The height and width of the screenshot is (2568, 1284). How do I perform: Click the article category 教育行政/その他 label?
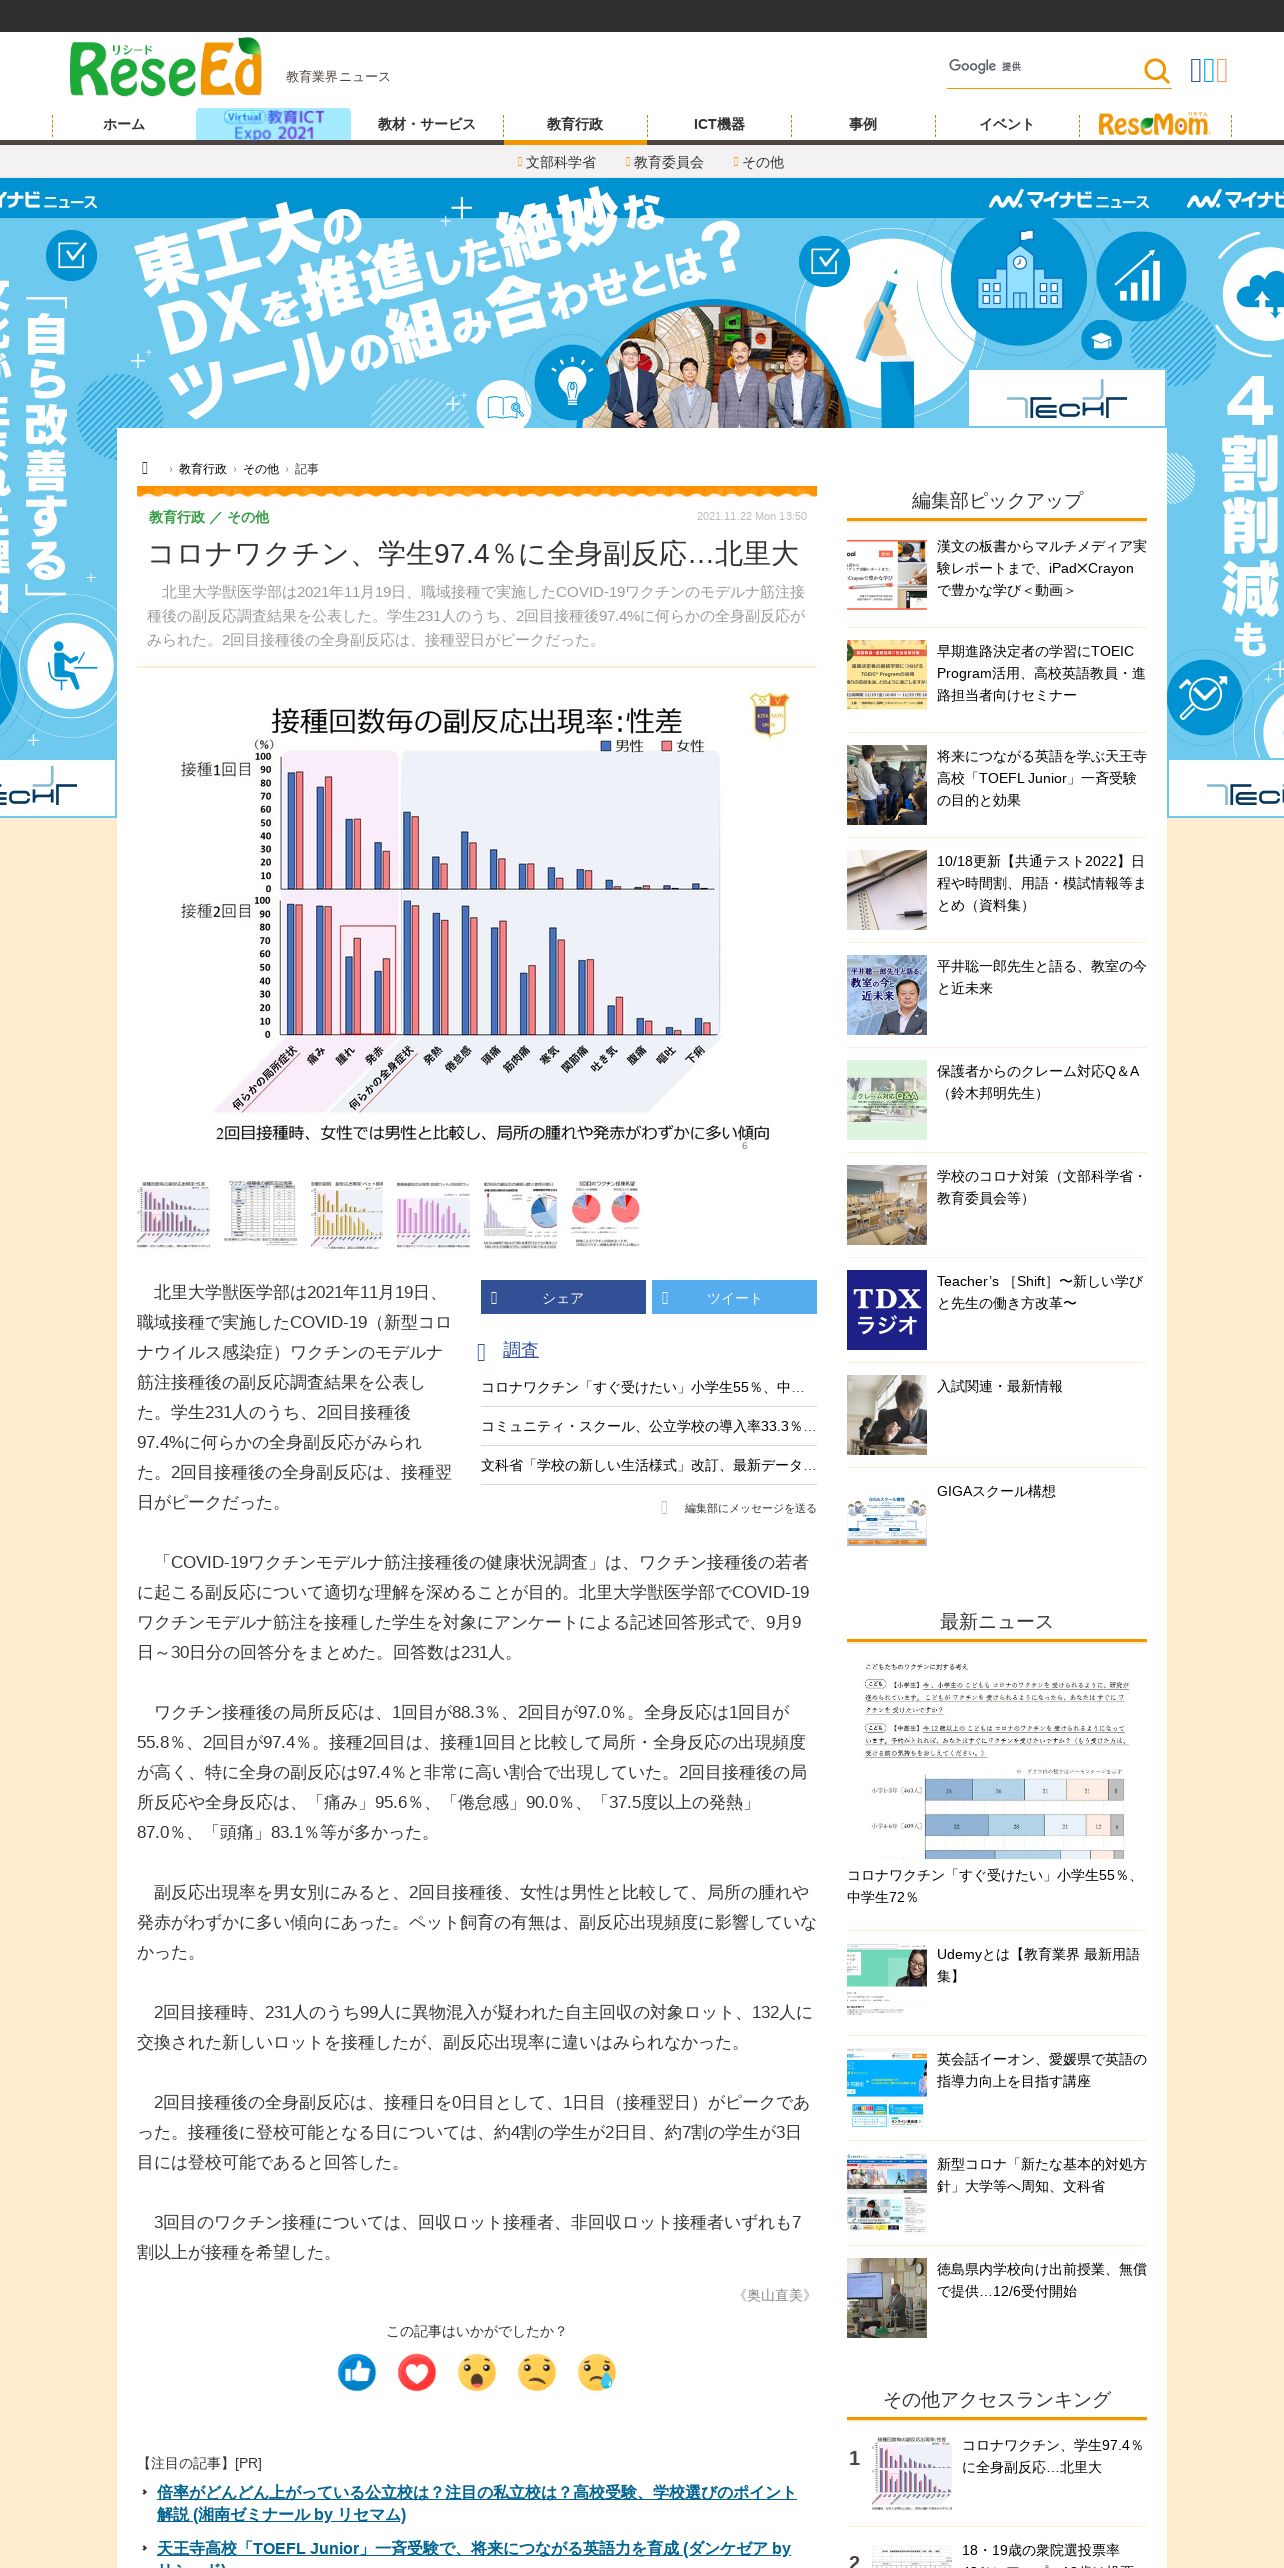pos(209,517)
